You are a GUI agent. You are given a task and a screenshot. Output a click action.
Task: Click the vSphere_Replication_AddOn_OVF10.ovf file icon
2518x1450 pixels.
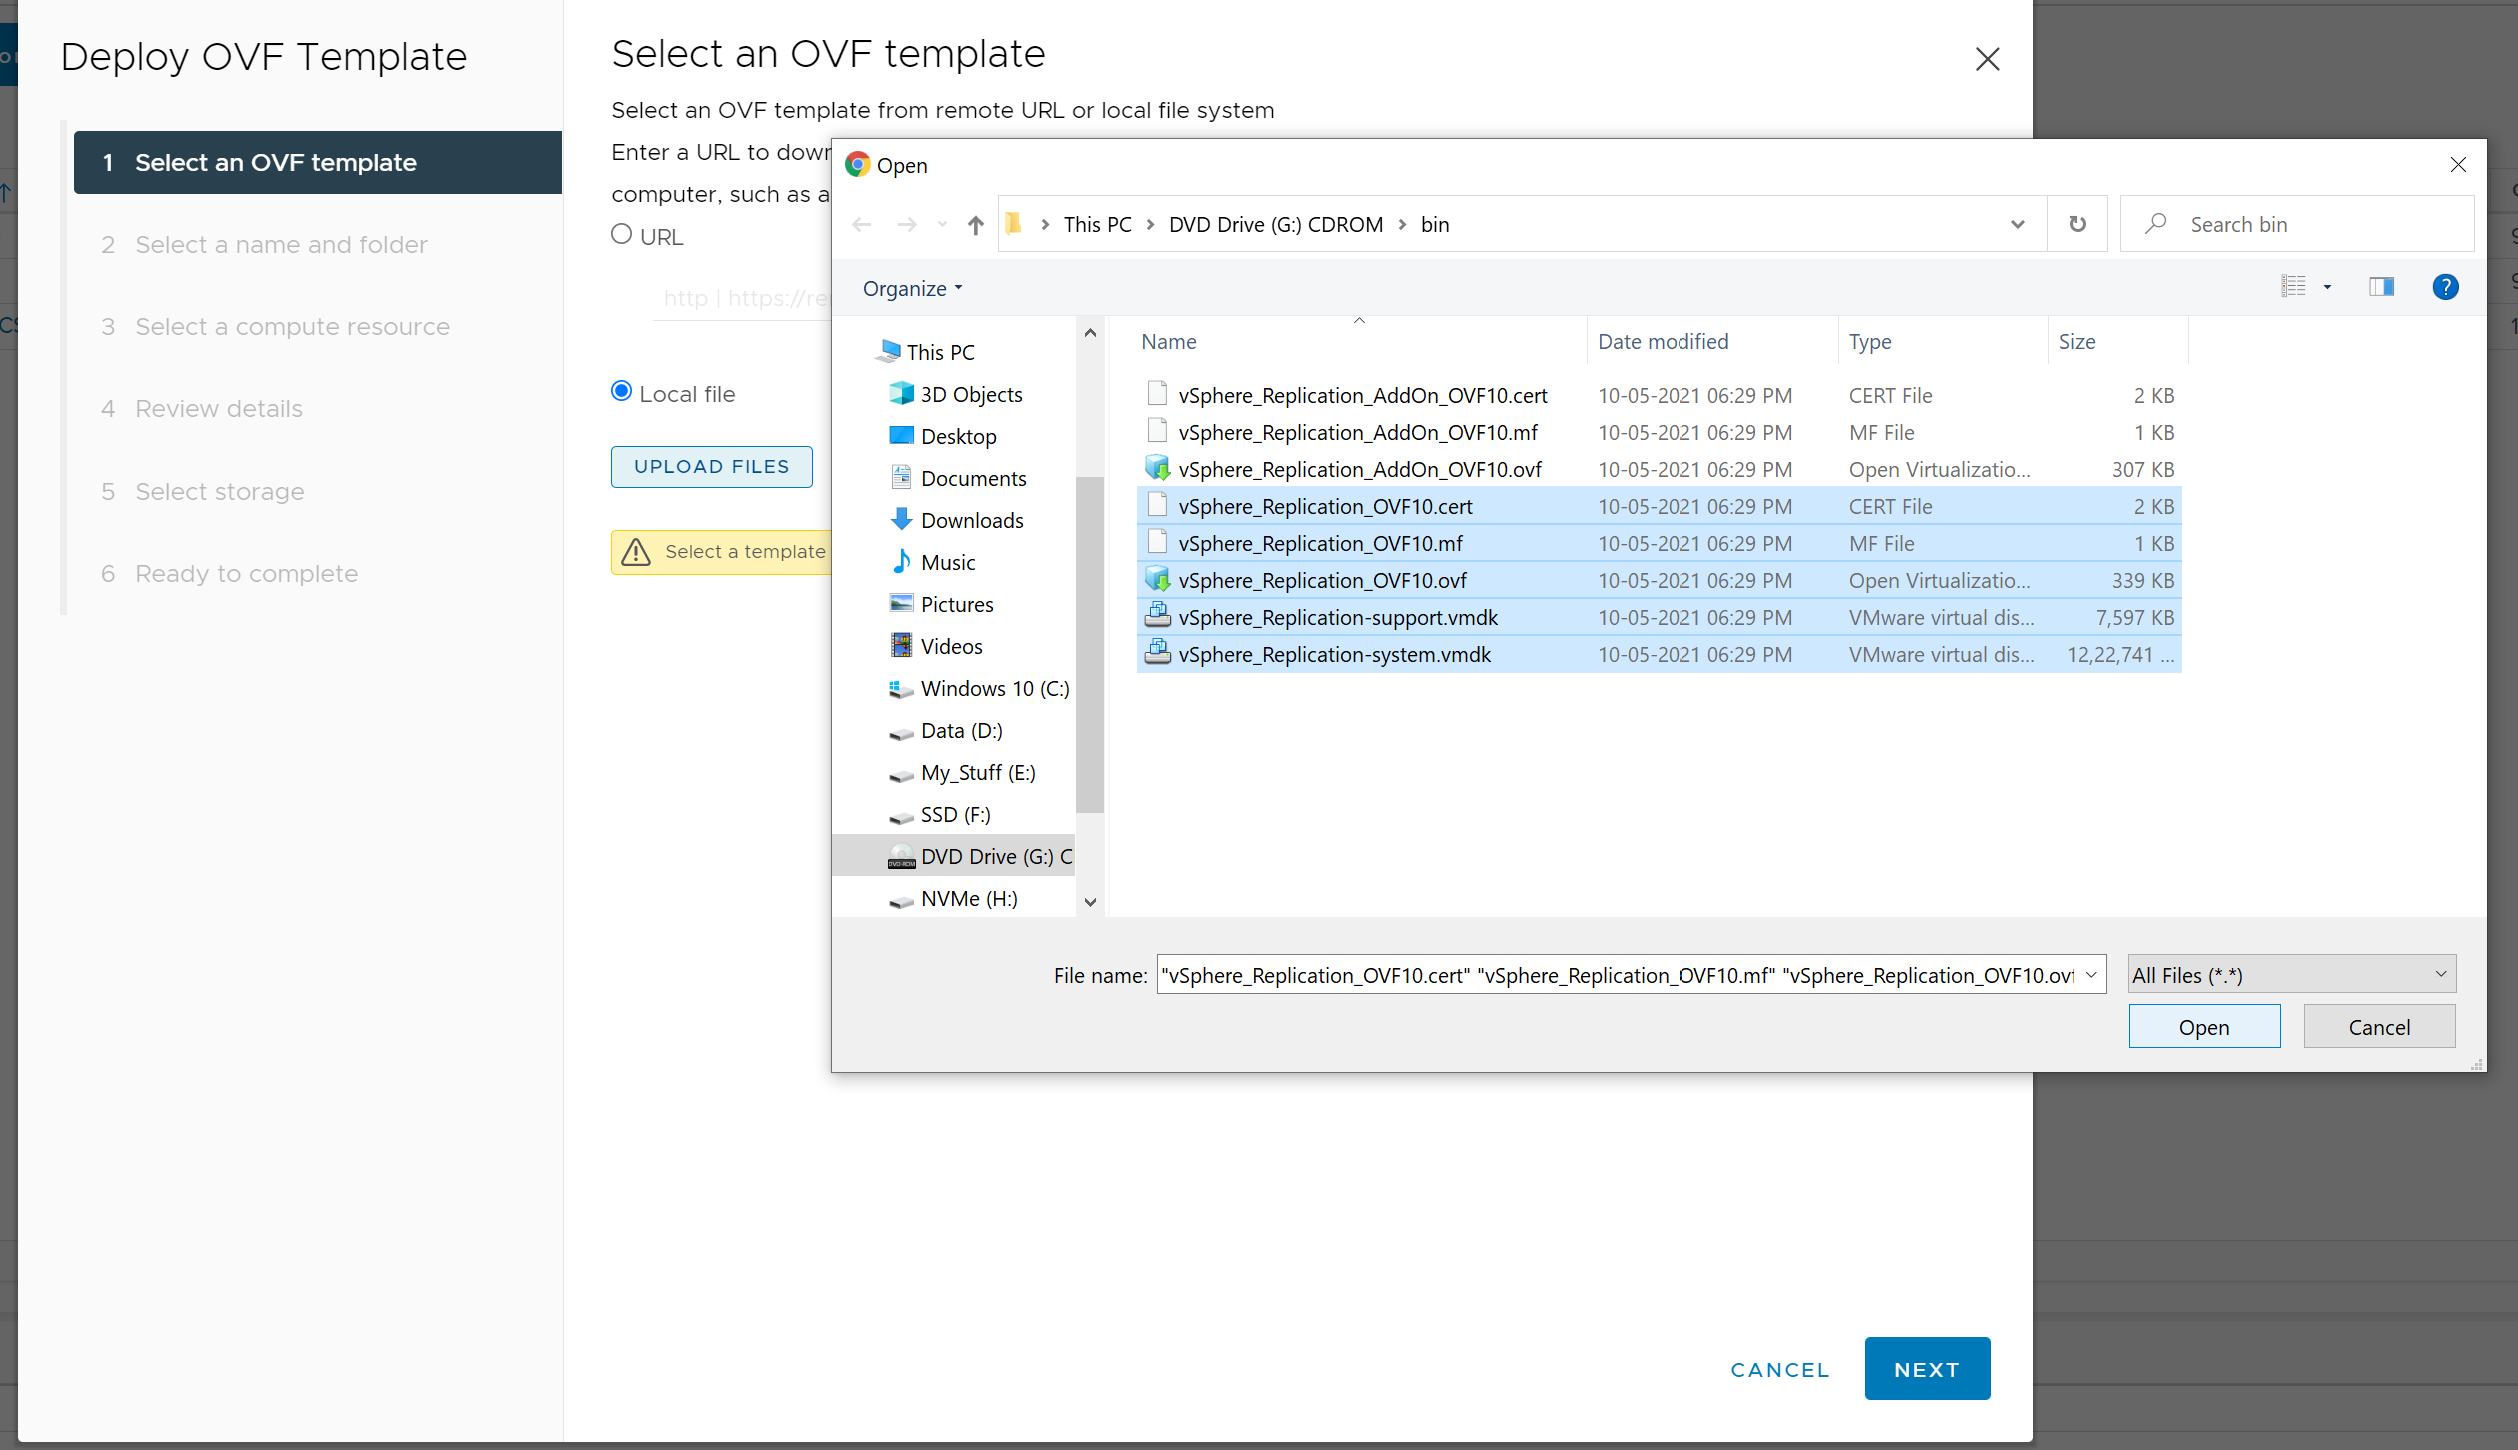[1157, 467]
